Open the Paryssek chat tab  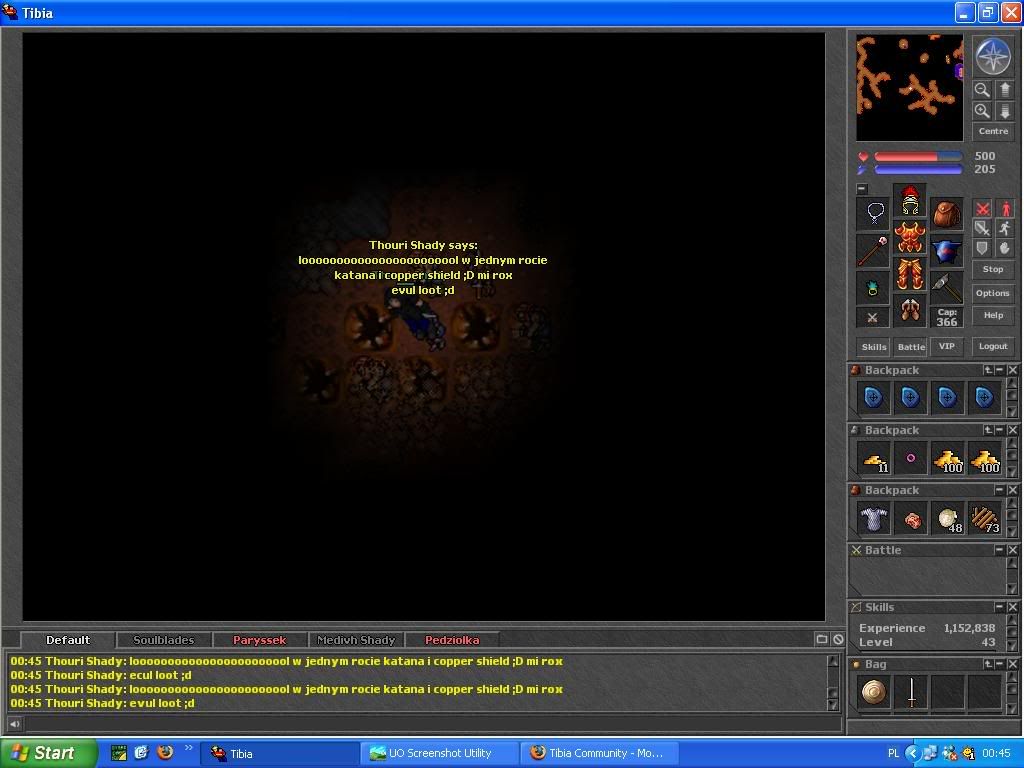coord(259,640)
